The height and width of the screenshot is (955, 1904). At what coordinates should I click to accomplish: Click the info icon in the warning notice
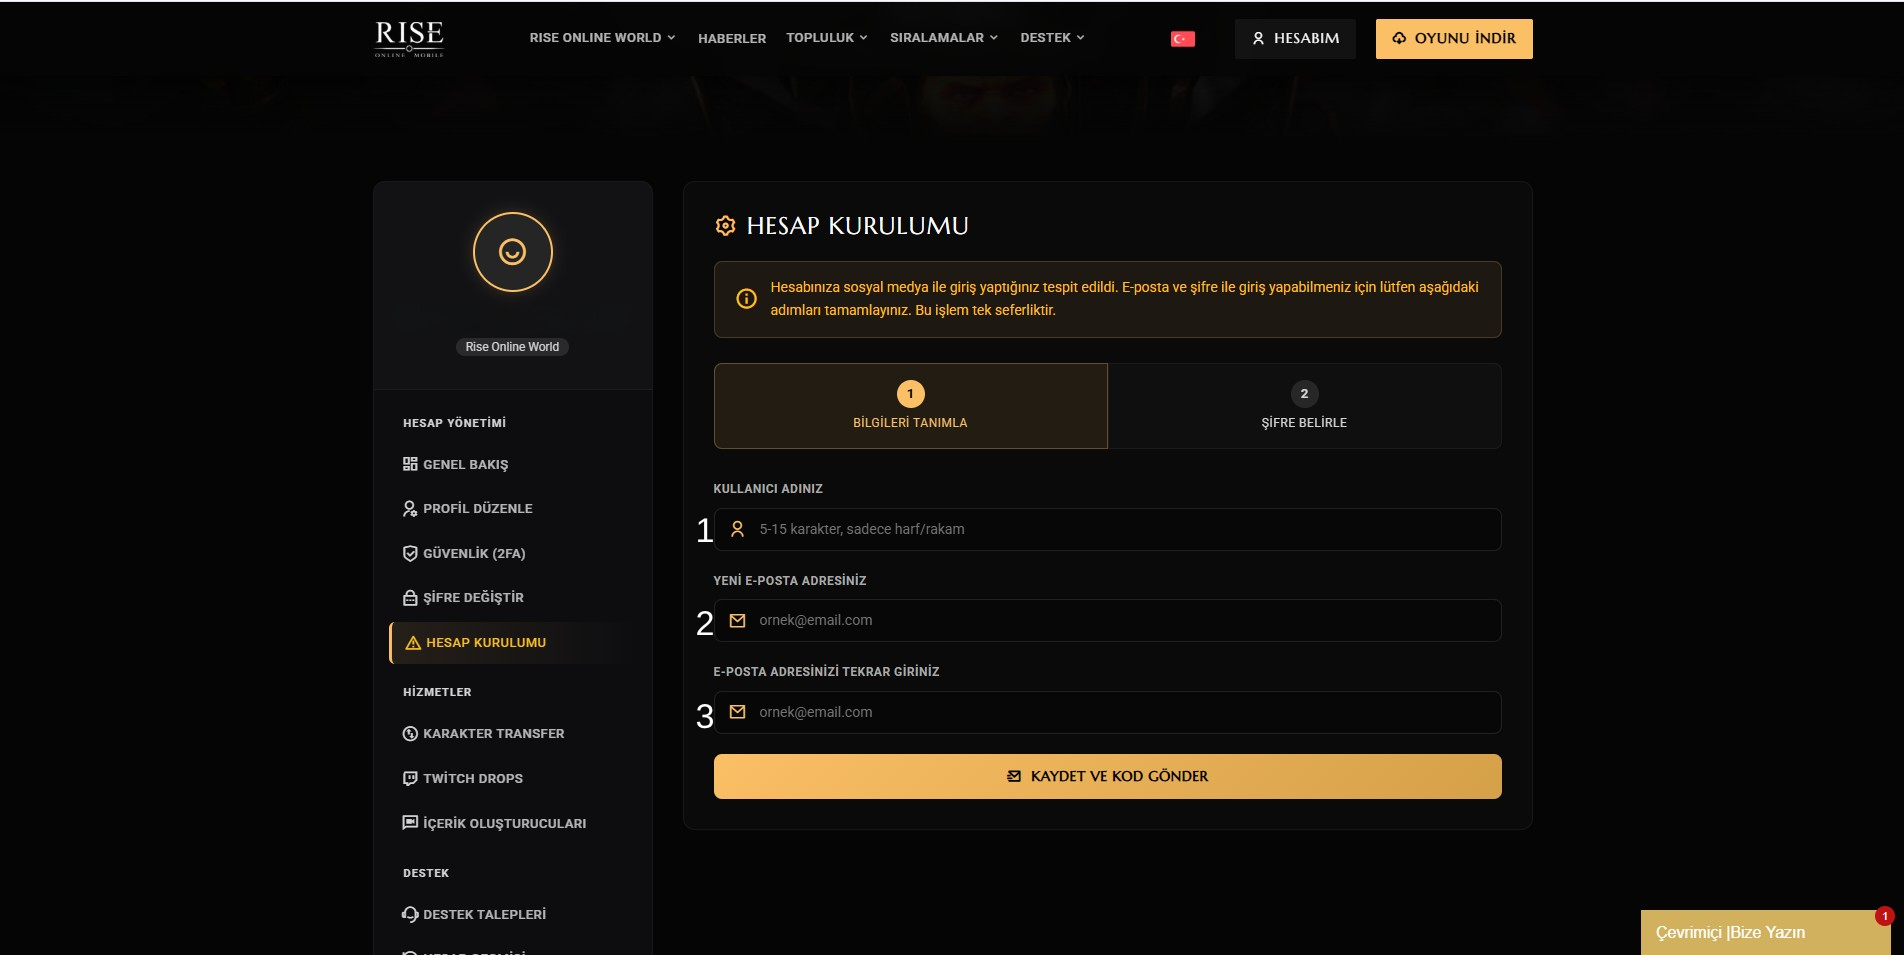tap(746, 298)
